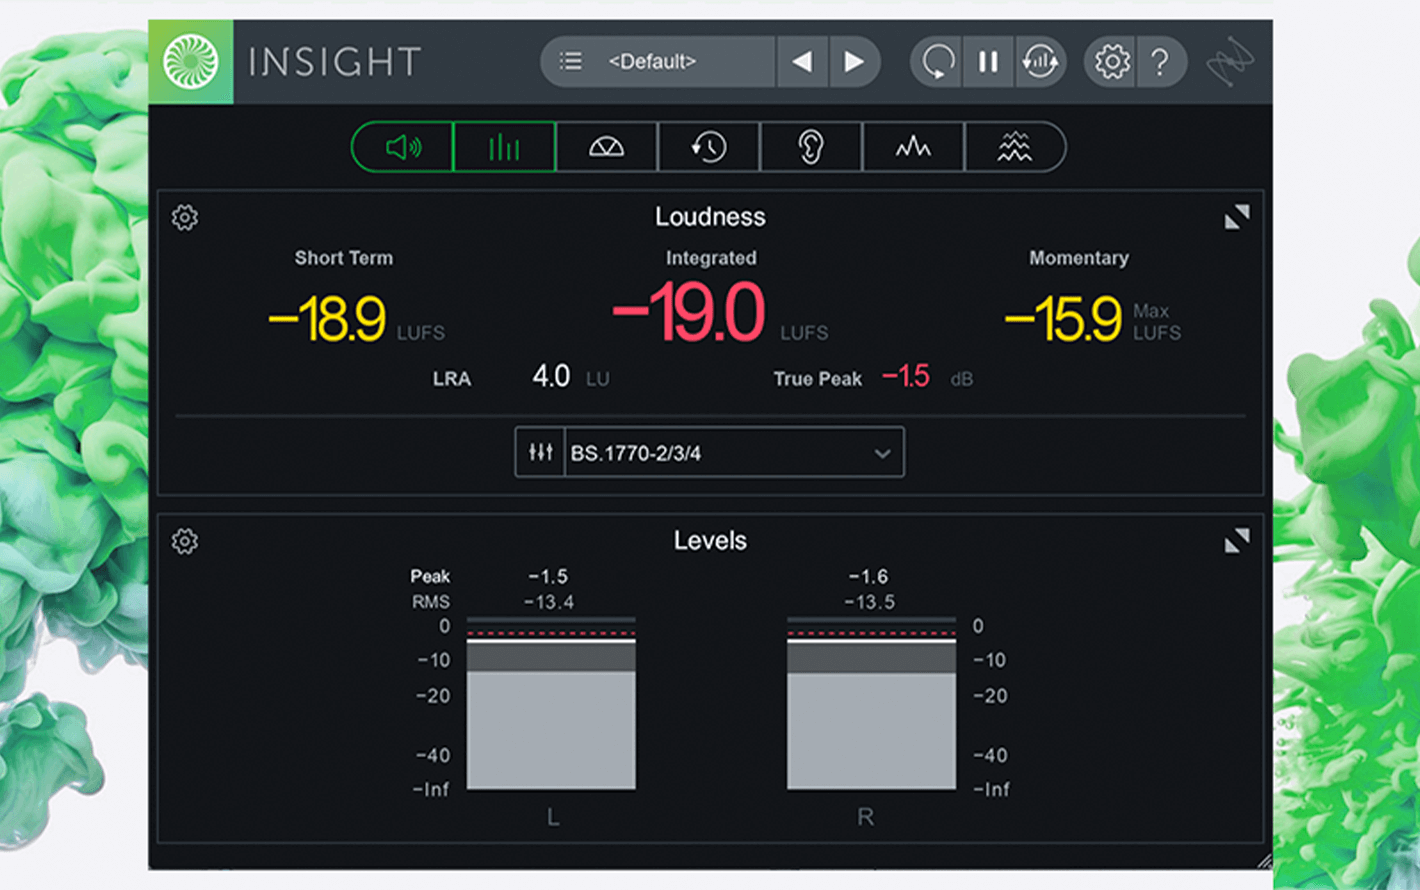The width and height of the screenshot is (1420, 890).
Task: Open Insight global settings gear
Action: click(1112, 62)
